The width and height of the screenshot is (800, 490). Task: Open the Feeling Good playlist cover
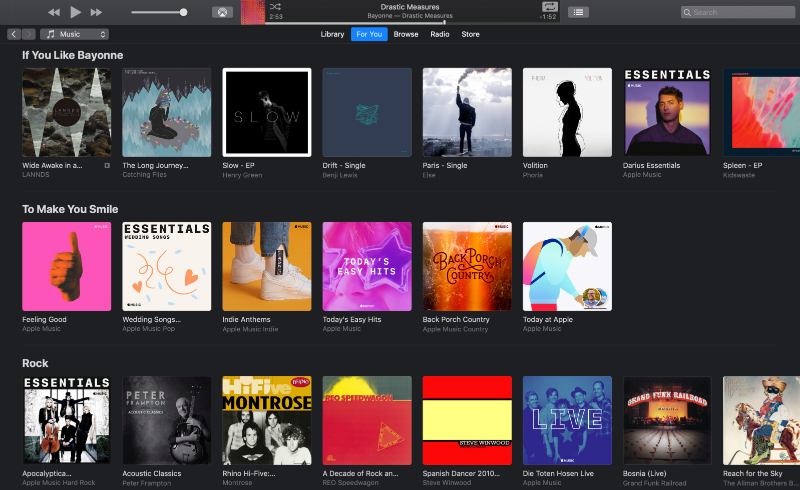pyautogui.click(x=66, y=266)
